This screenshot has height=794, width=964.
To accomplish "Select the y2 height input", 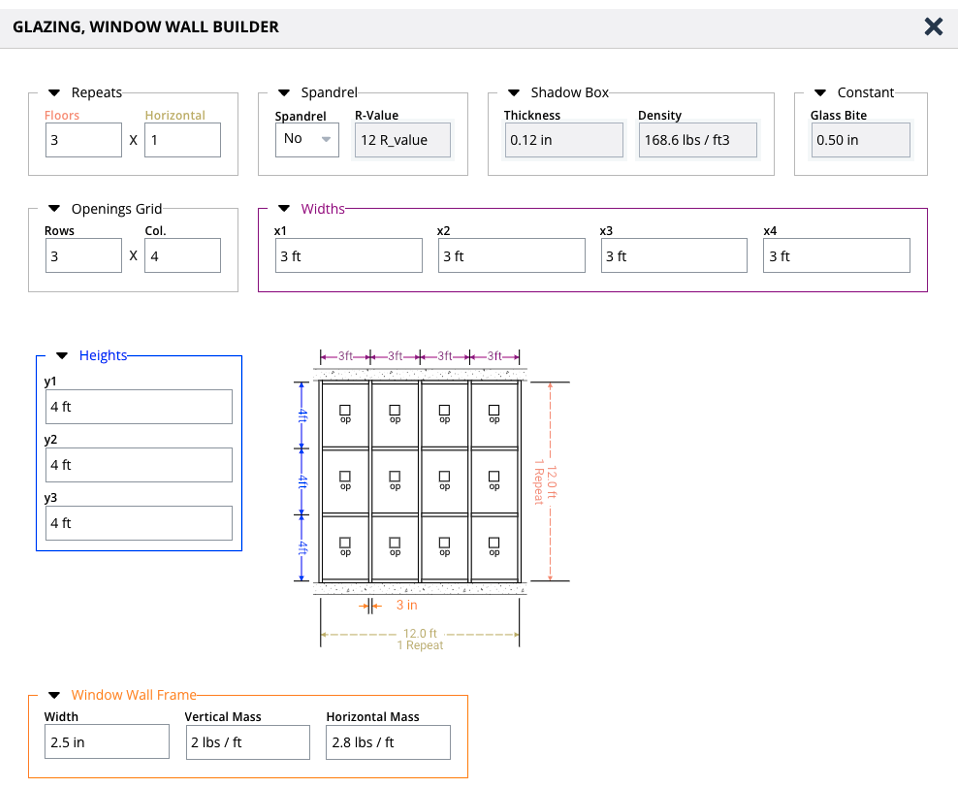I will (139, 465).
